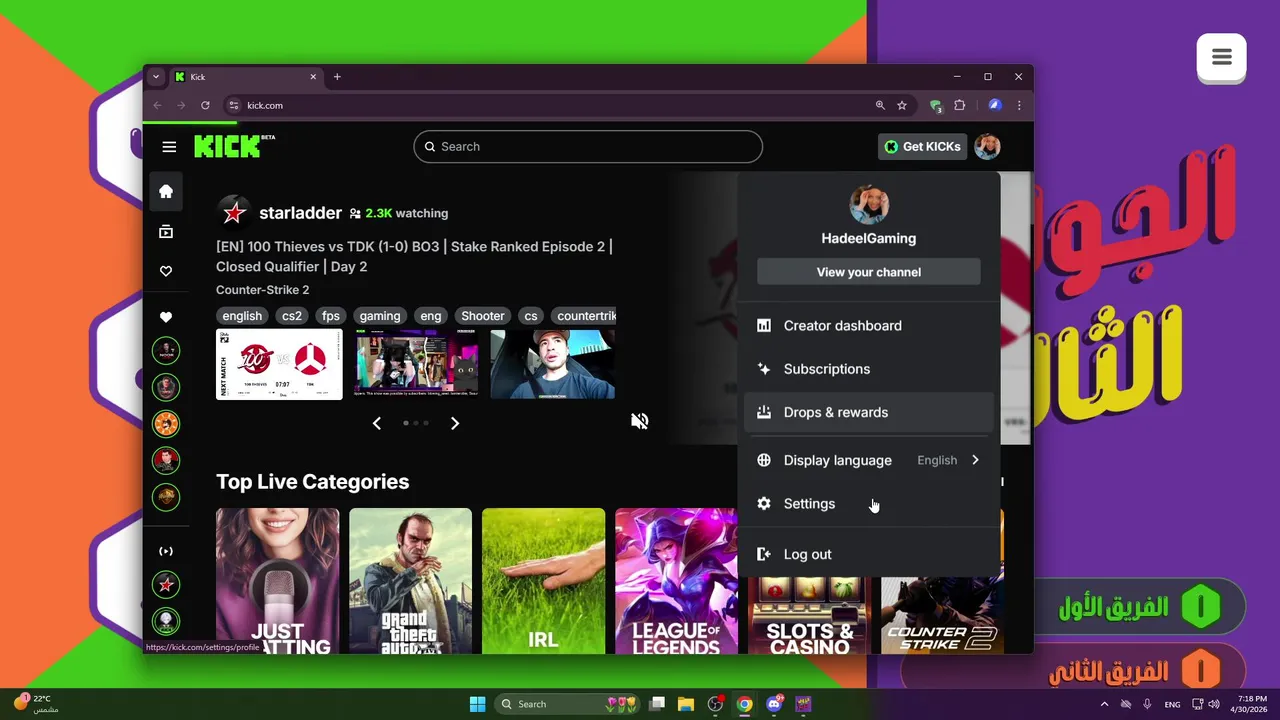The height and width of the screenshot is (720, 1280).
Task: Open the Chrome Extensions puzzle icon
Action: click(x=960, y=105)
